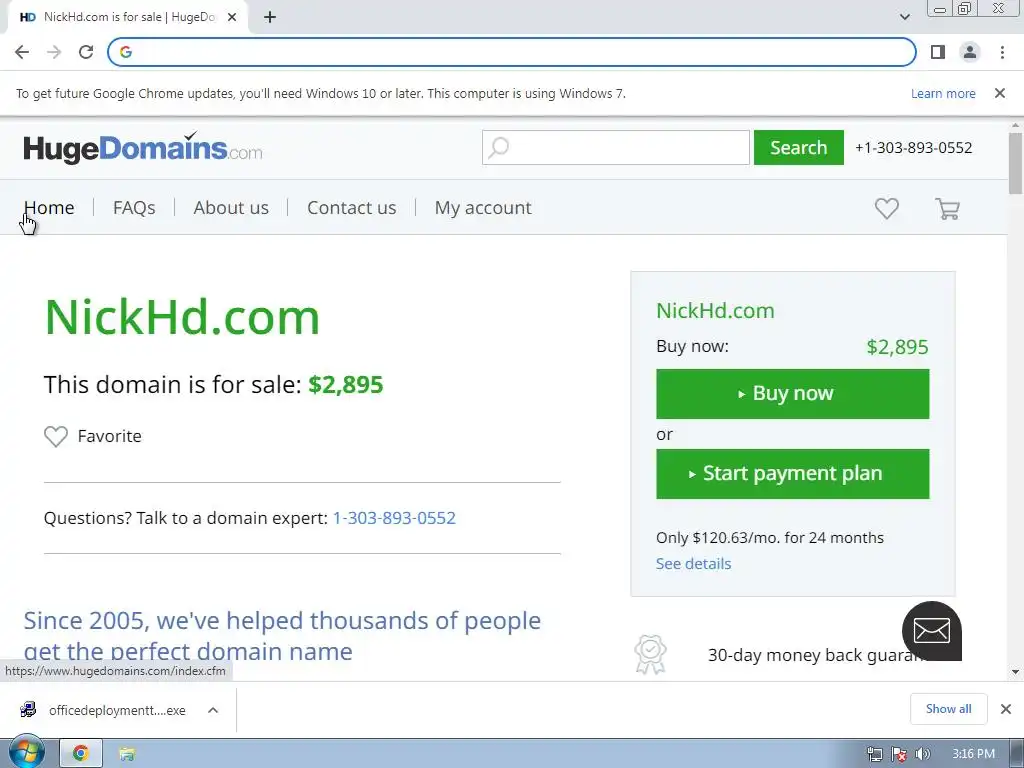Click the green Buy now button

pos(792,394)
